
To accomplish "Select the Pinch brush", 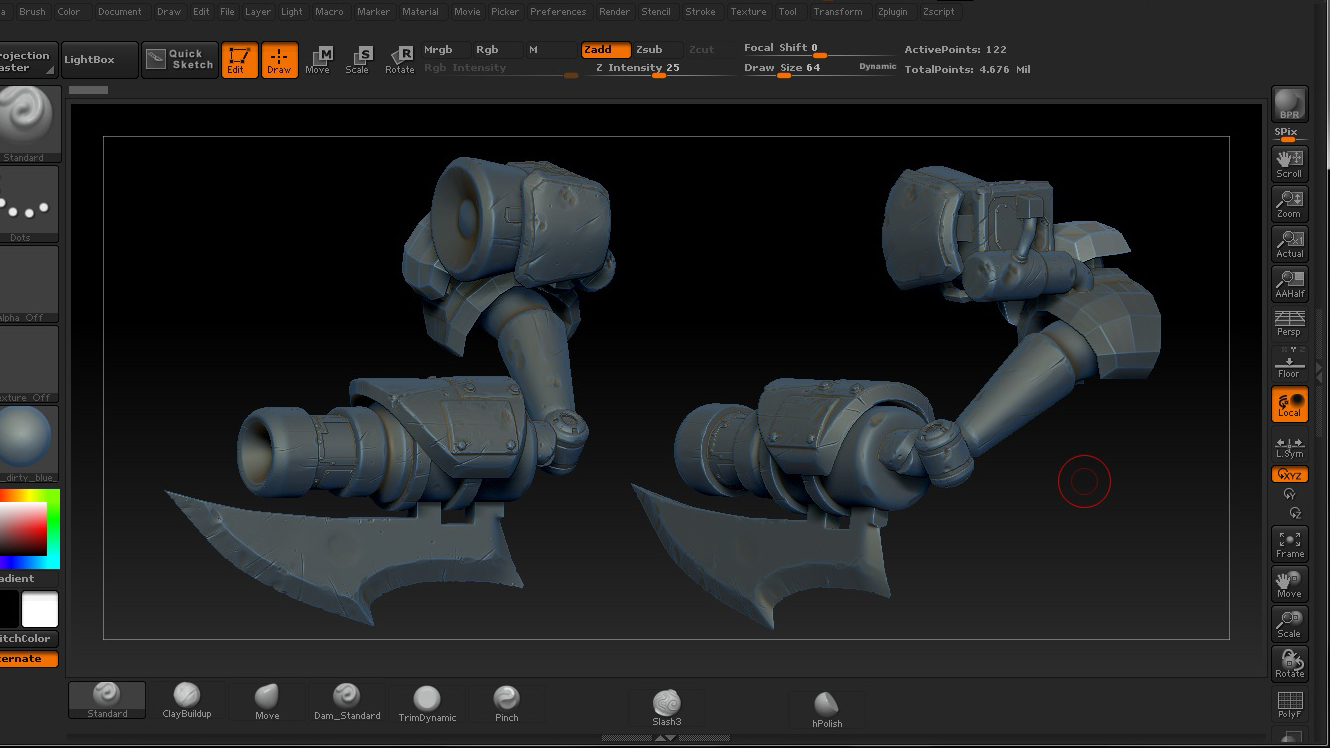I will coord(507,701).
